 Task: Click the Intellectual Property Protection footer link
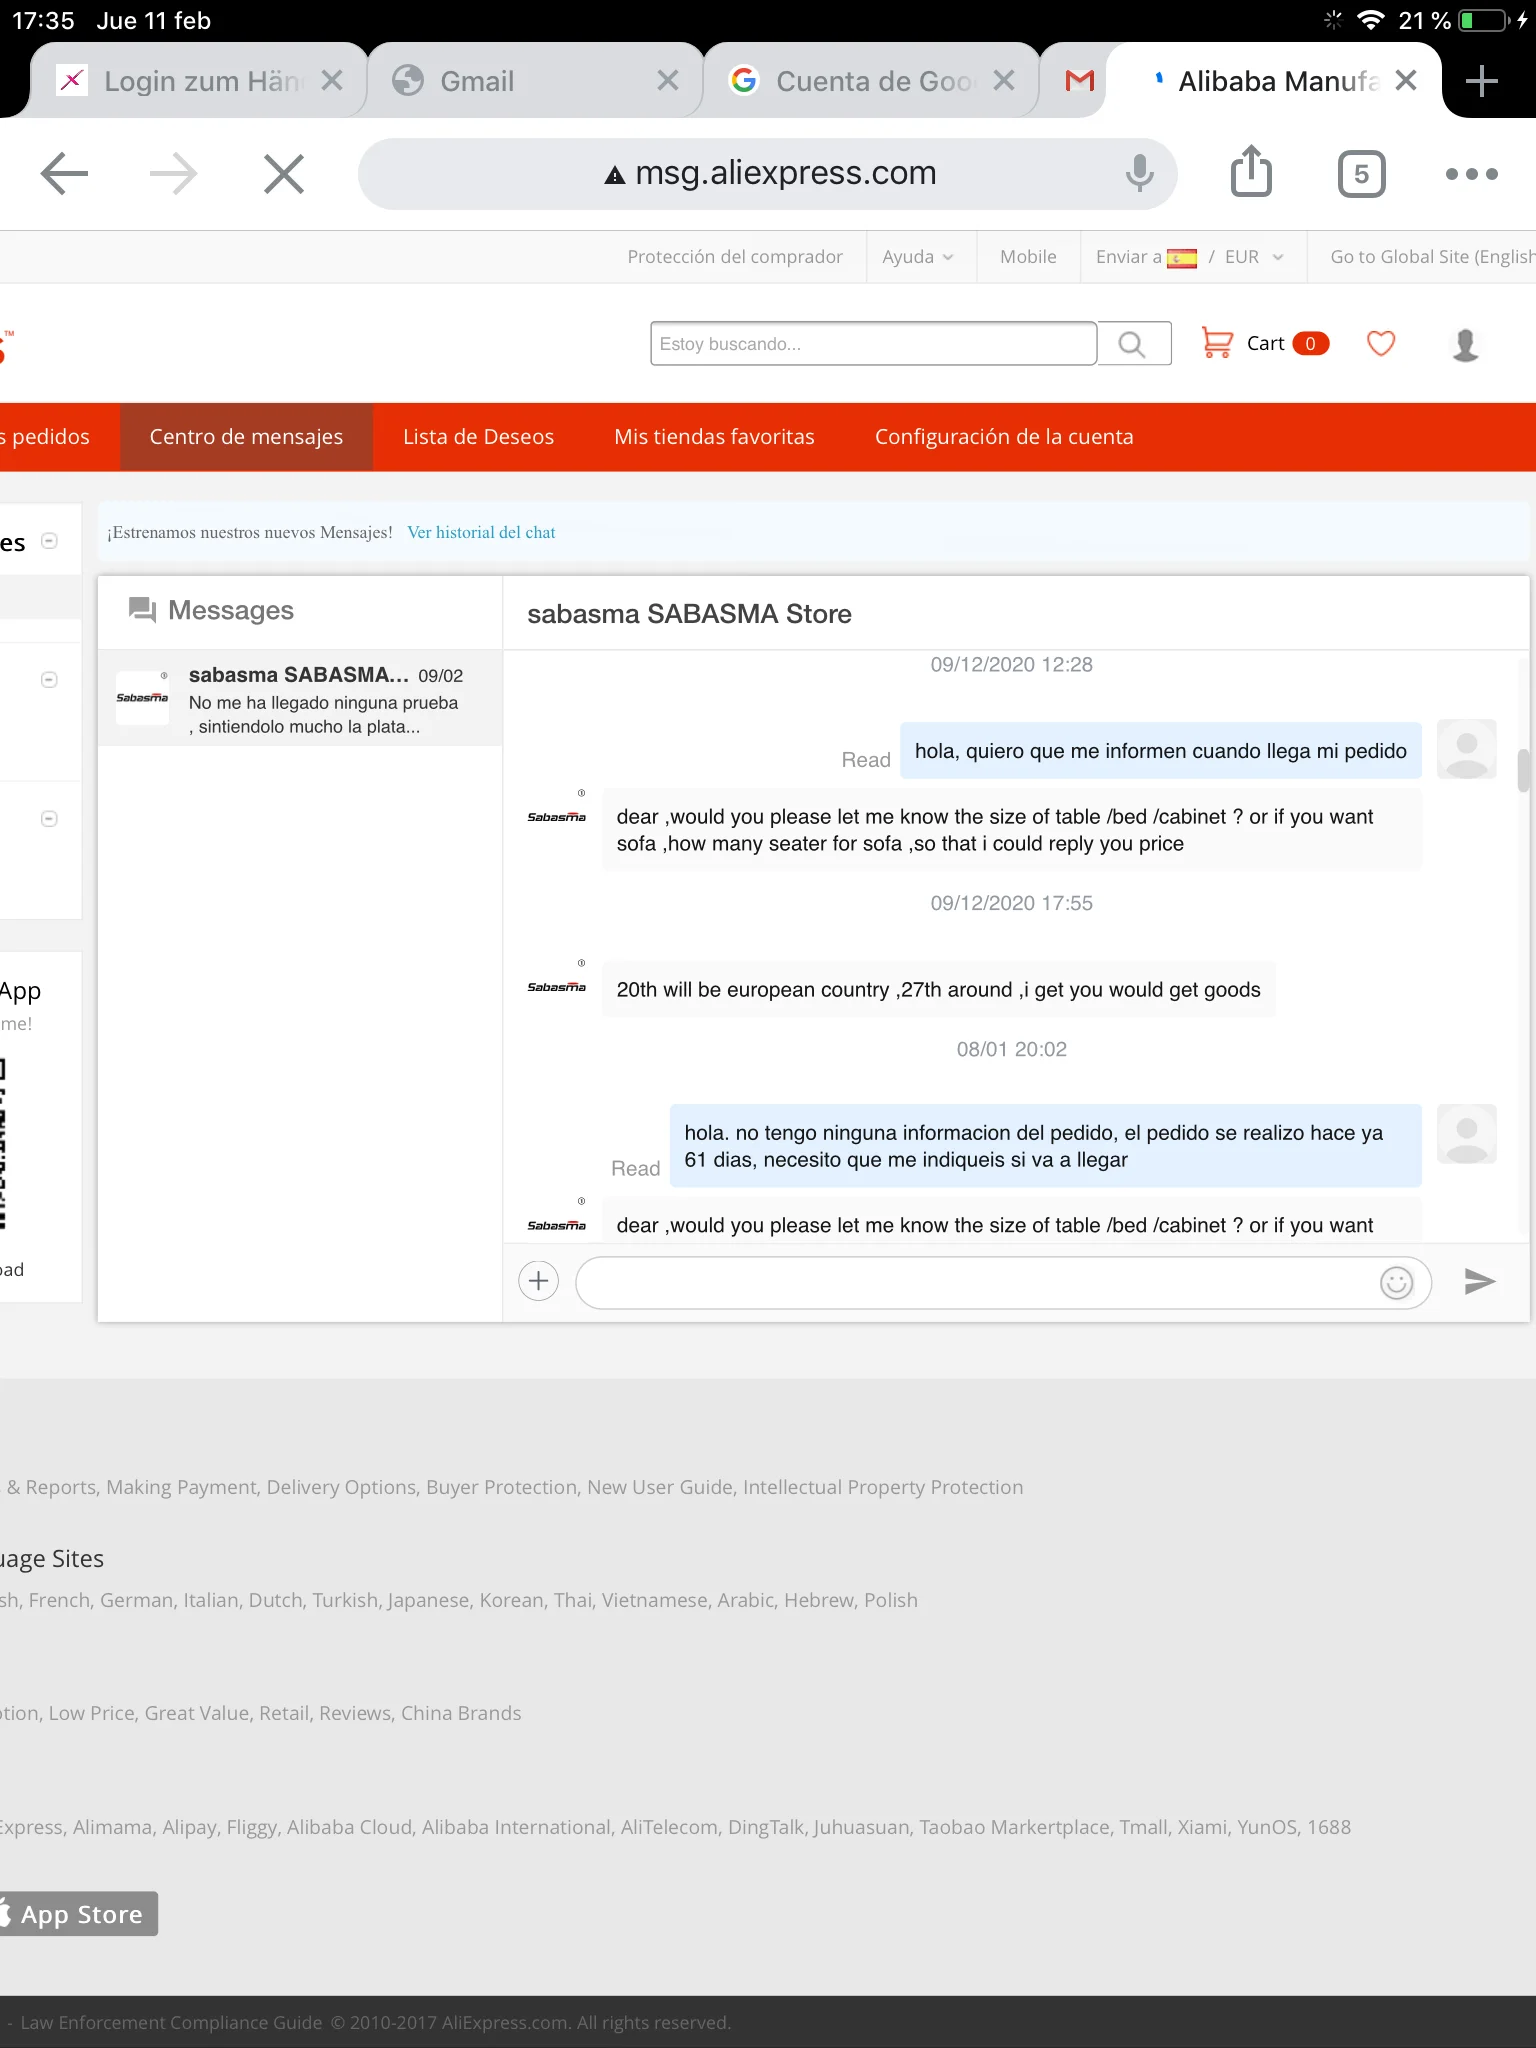tap(883, 1487)
